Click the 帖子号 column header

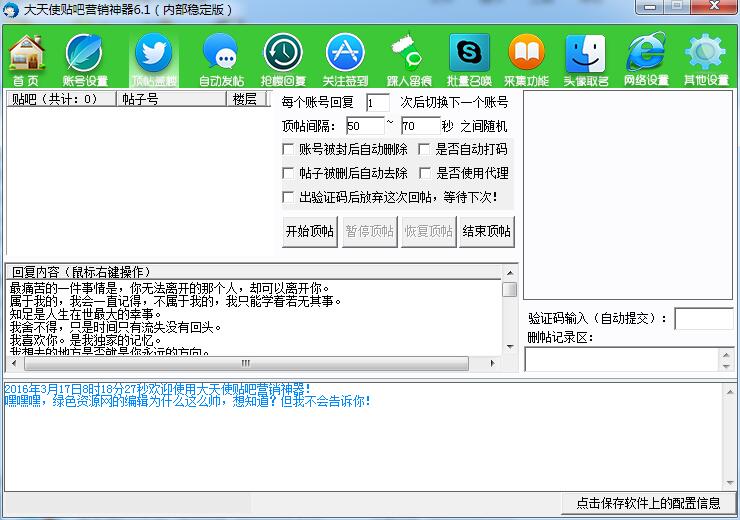(171, 99)
